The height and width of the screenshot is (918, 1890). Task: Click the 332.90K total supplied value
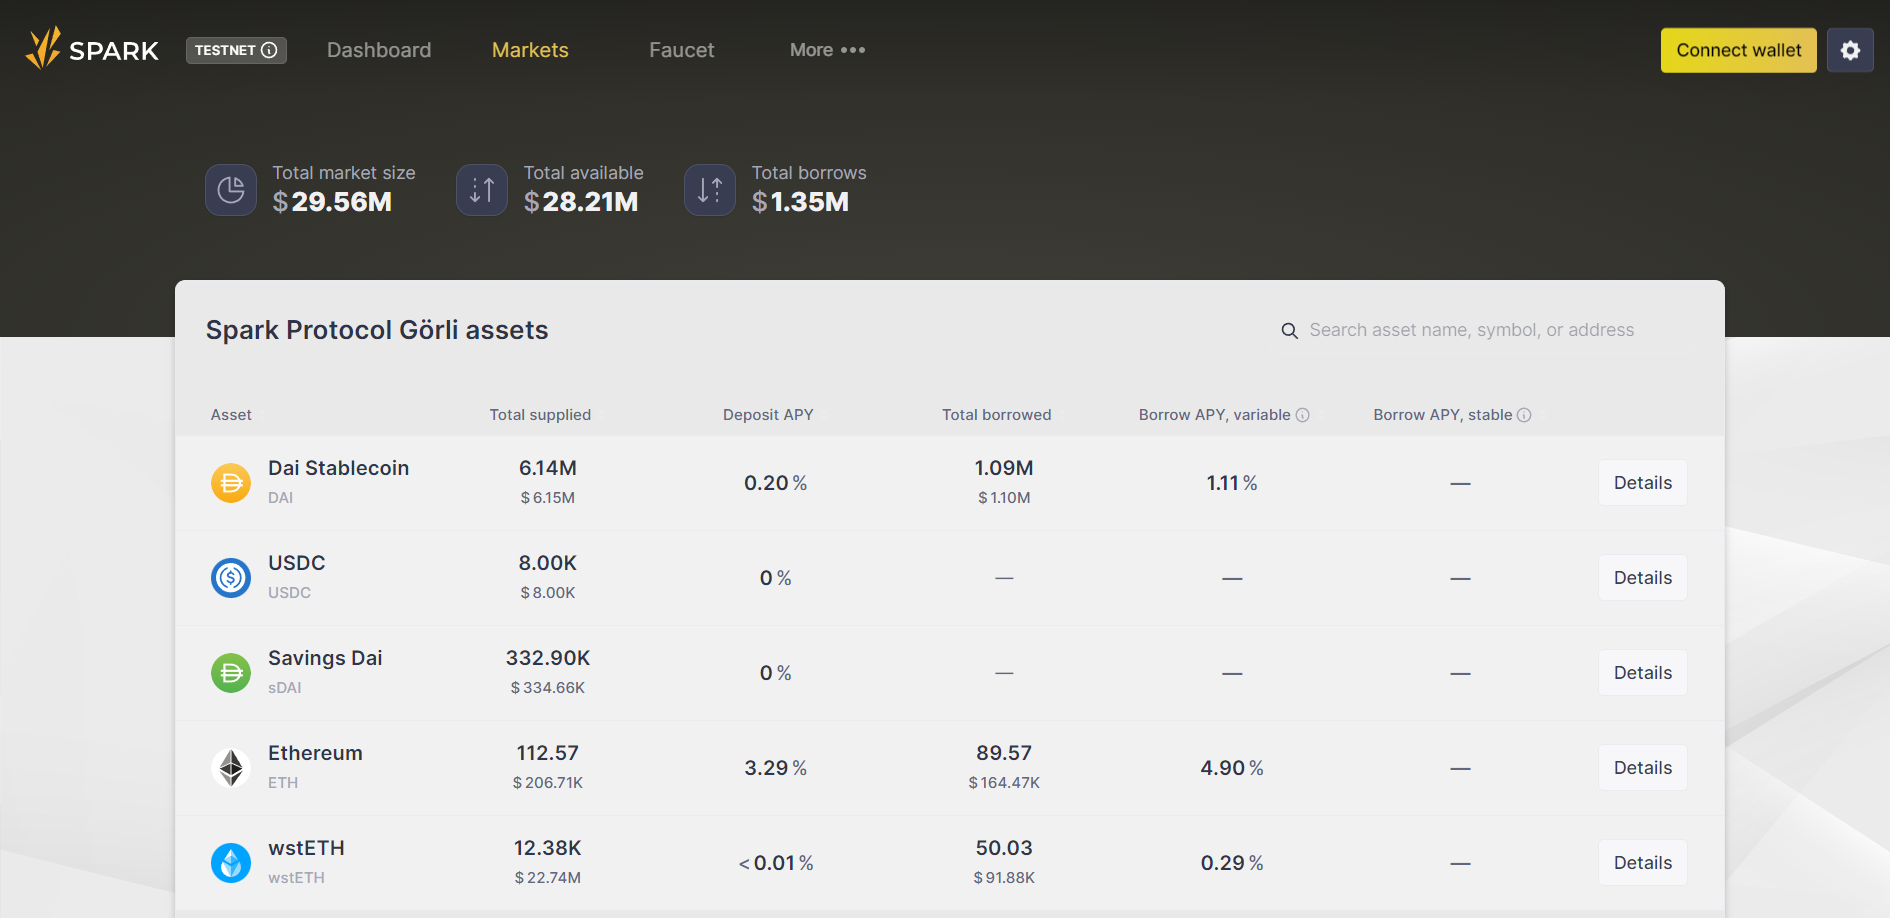tap(548, 658)
